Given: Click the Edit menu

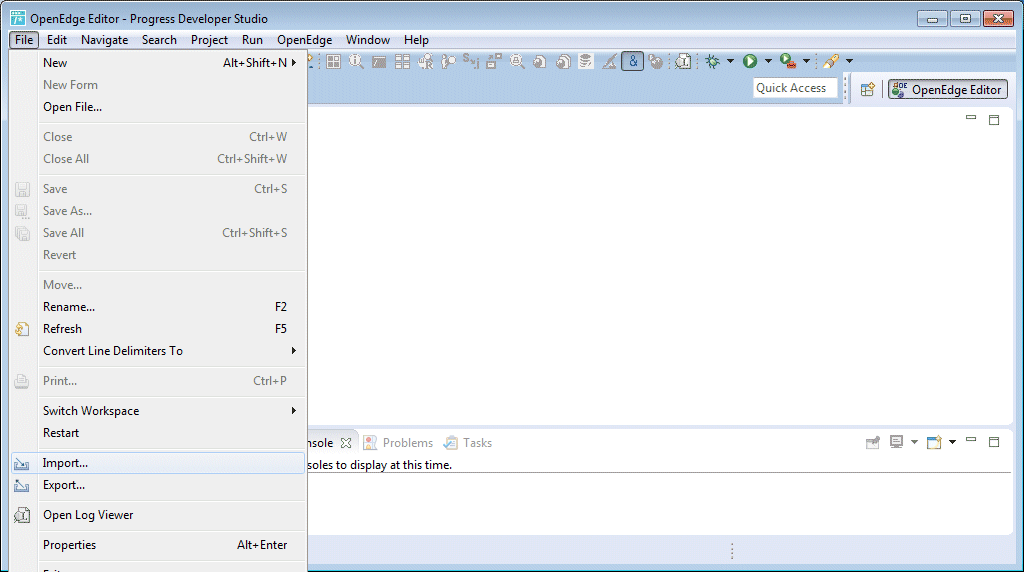Looking at the screenshot, I should 57,40.
